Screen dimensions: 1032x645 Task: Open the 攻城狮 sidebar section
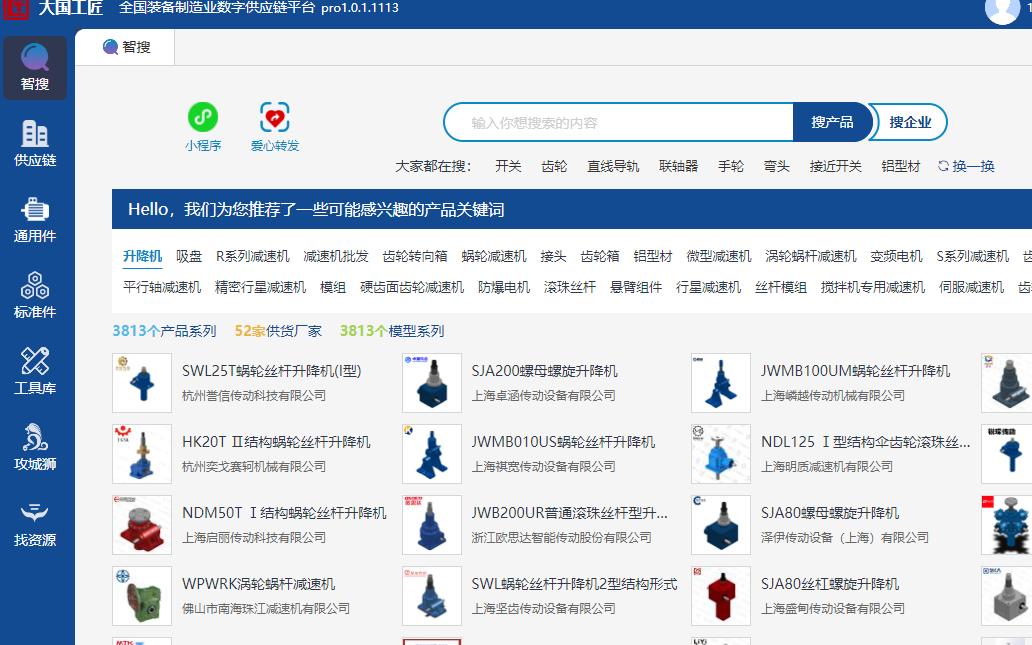pos(35,448)
